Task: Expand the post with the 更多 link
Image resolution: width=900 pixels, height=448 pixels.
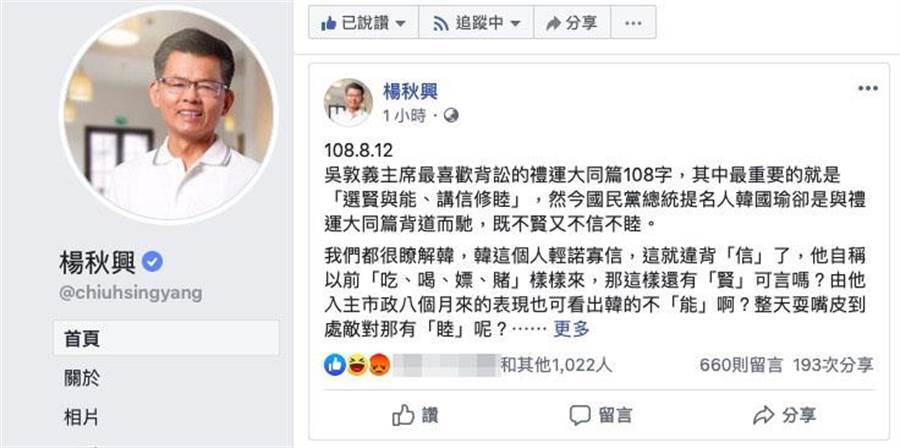Action: pyautogui.click(x=571, y=329)
